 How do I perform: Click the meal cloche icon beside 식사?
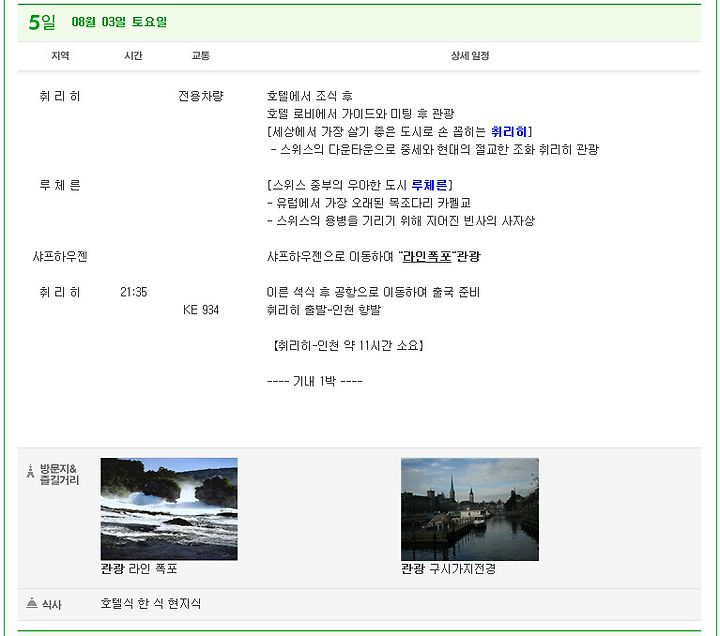pyautogui.click(x=32, y=603)
